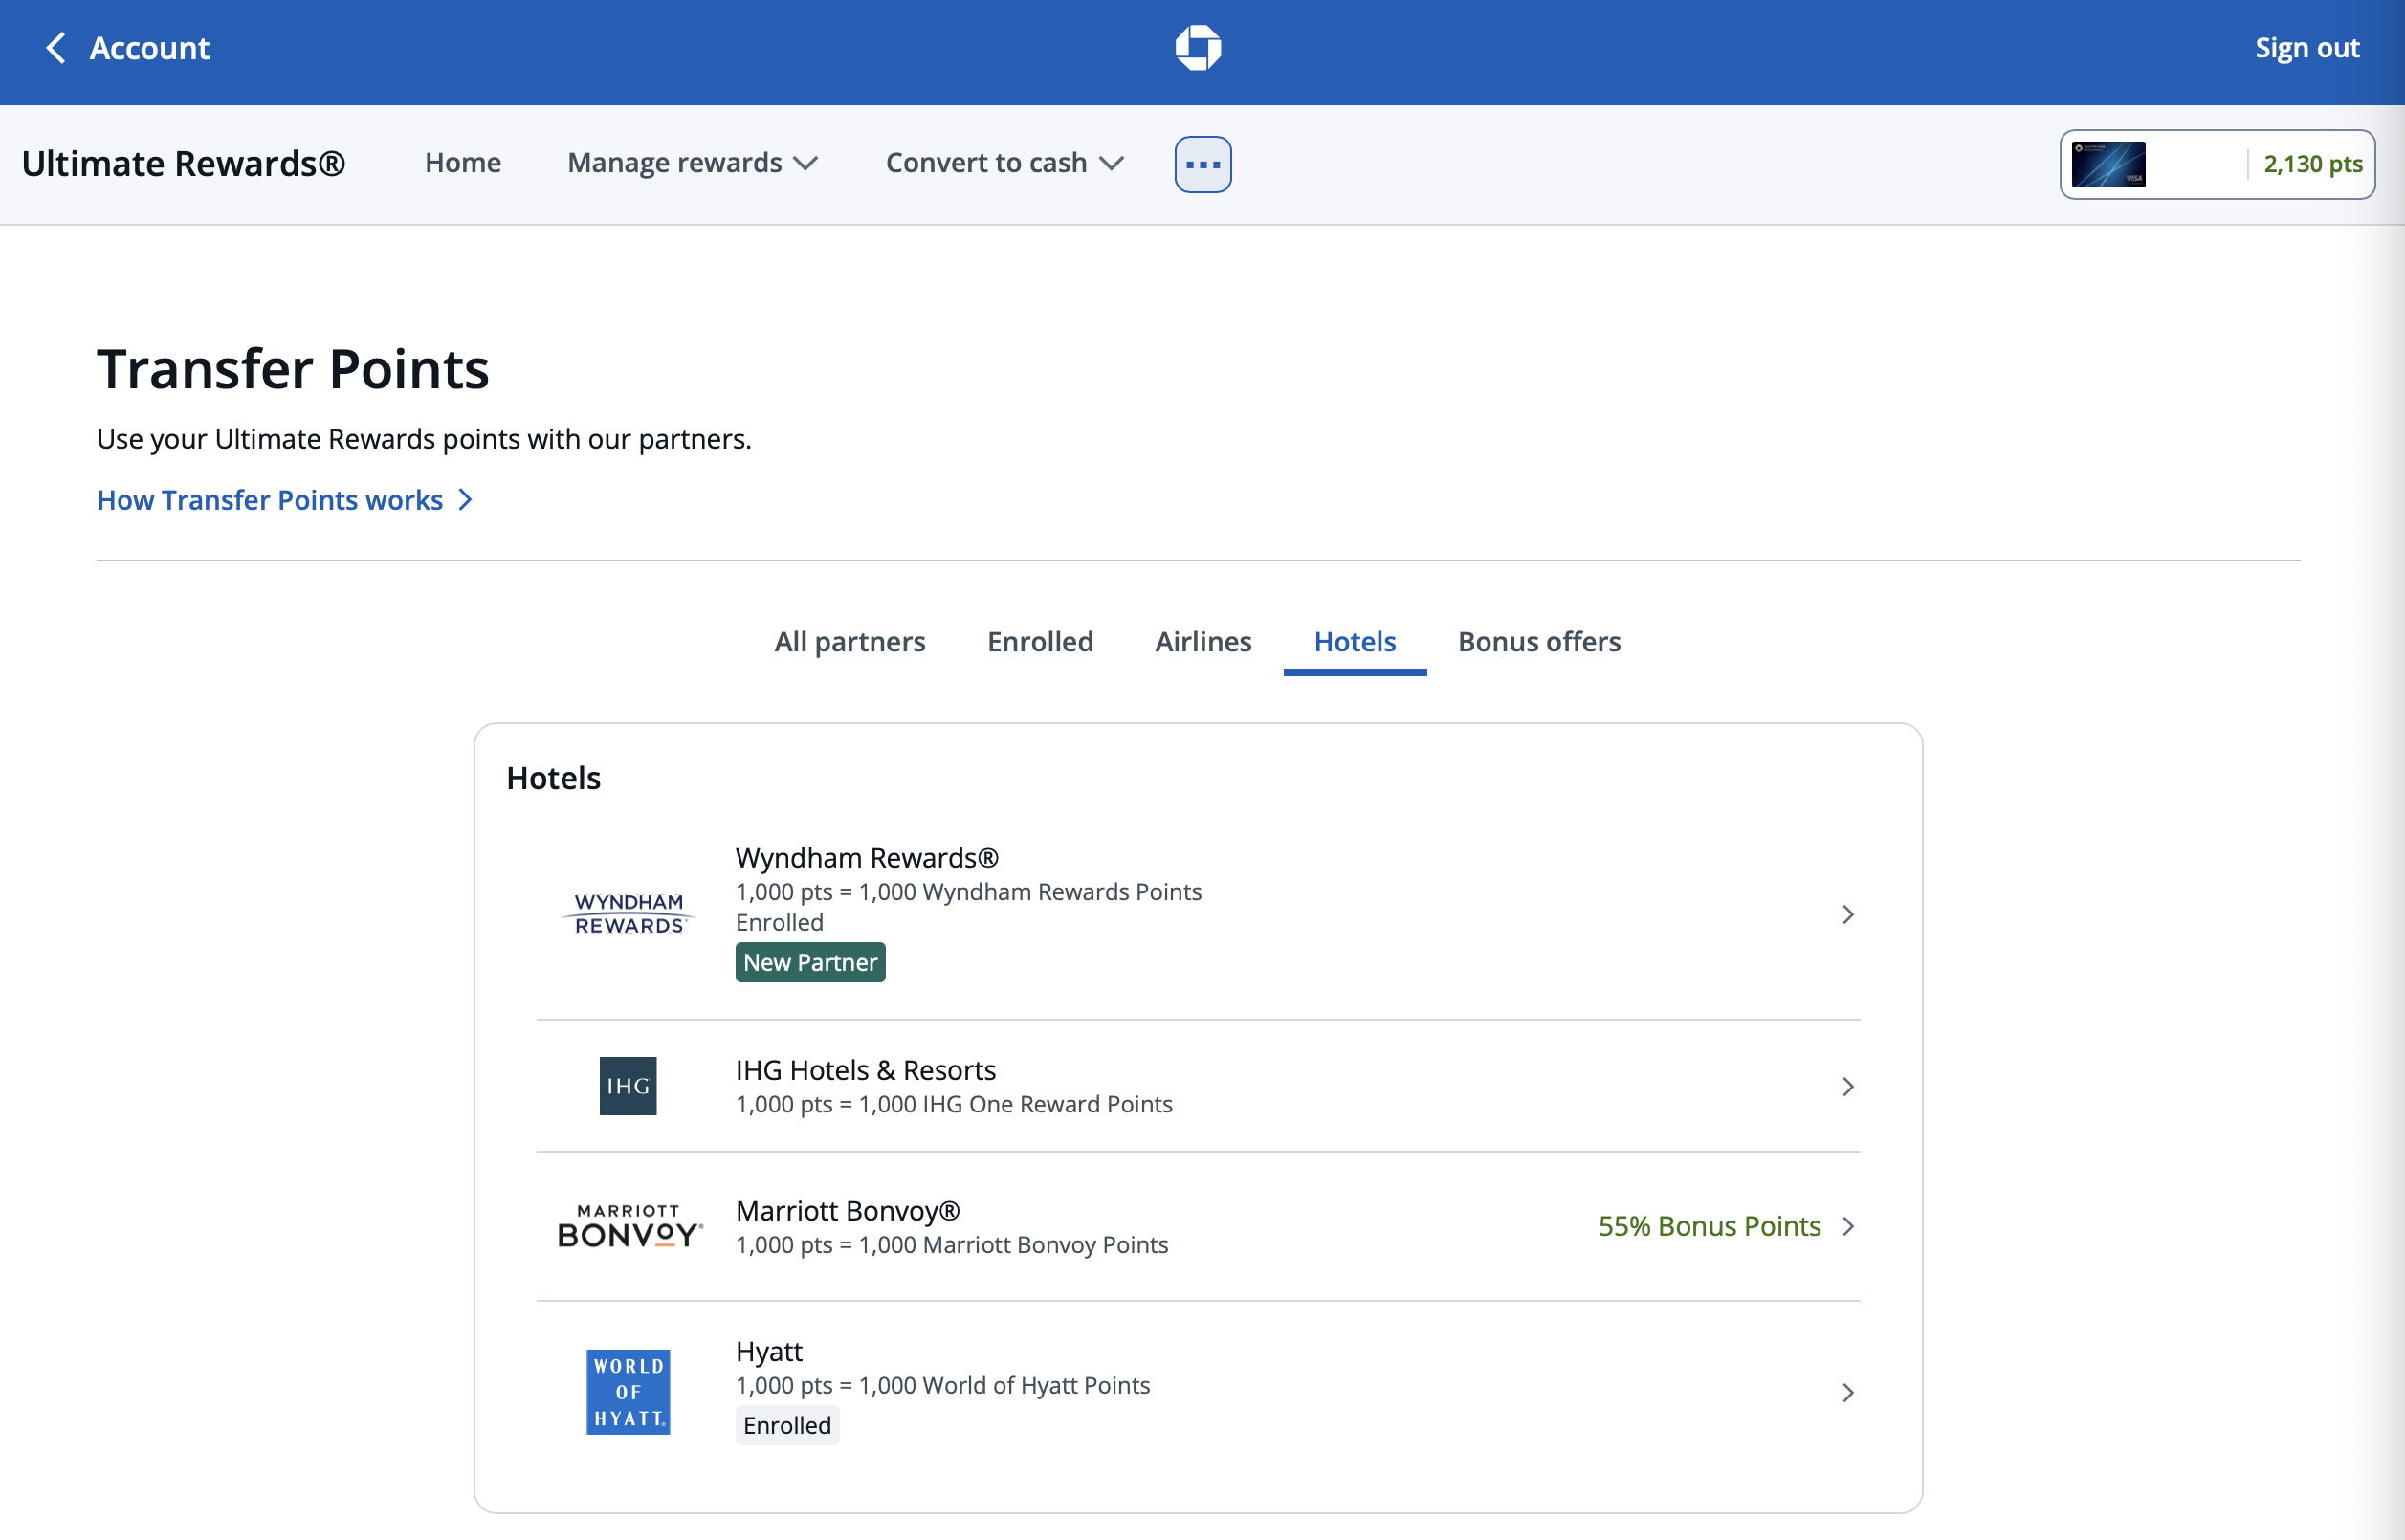The width and height of the screenshot is (2405, 1540).
Task: Expand the Convert to cash dropdown
Action: point(1005,163)
